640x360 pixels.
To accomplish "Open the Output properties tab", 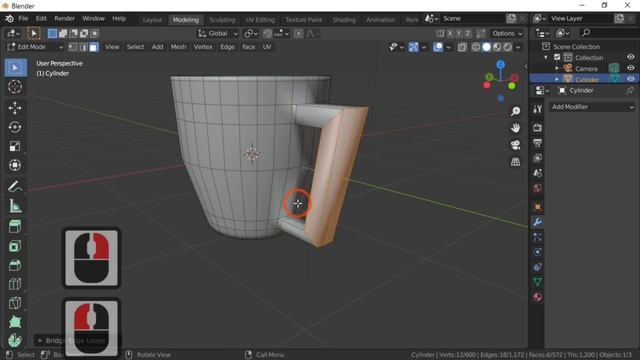I will coord(538,143).
